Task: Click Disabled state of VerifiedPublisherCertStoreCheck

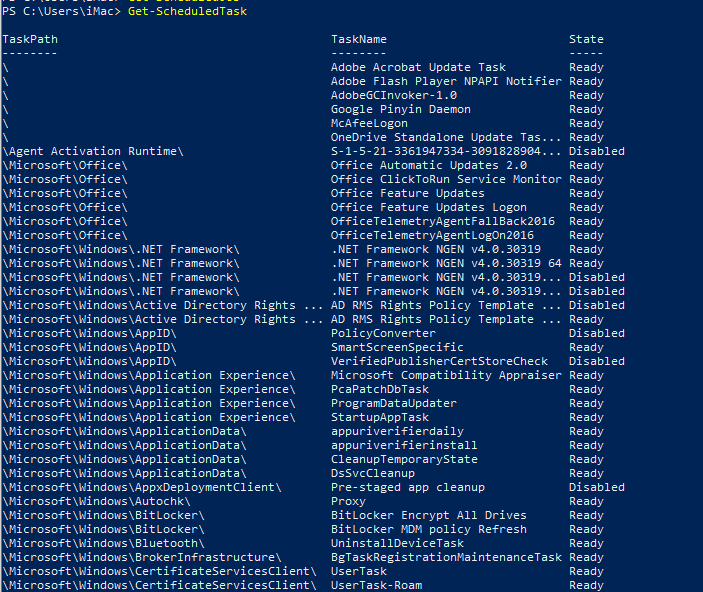Action: click(x=597, y=361)
